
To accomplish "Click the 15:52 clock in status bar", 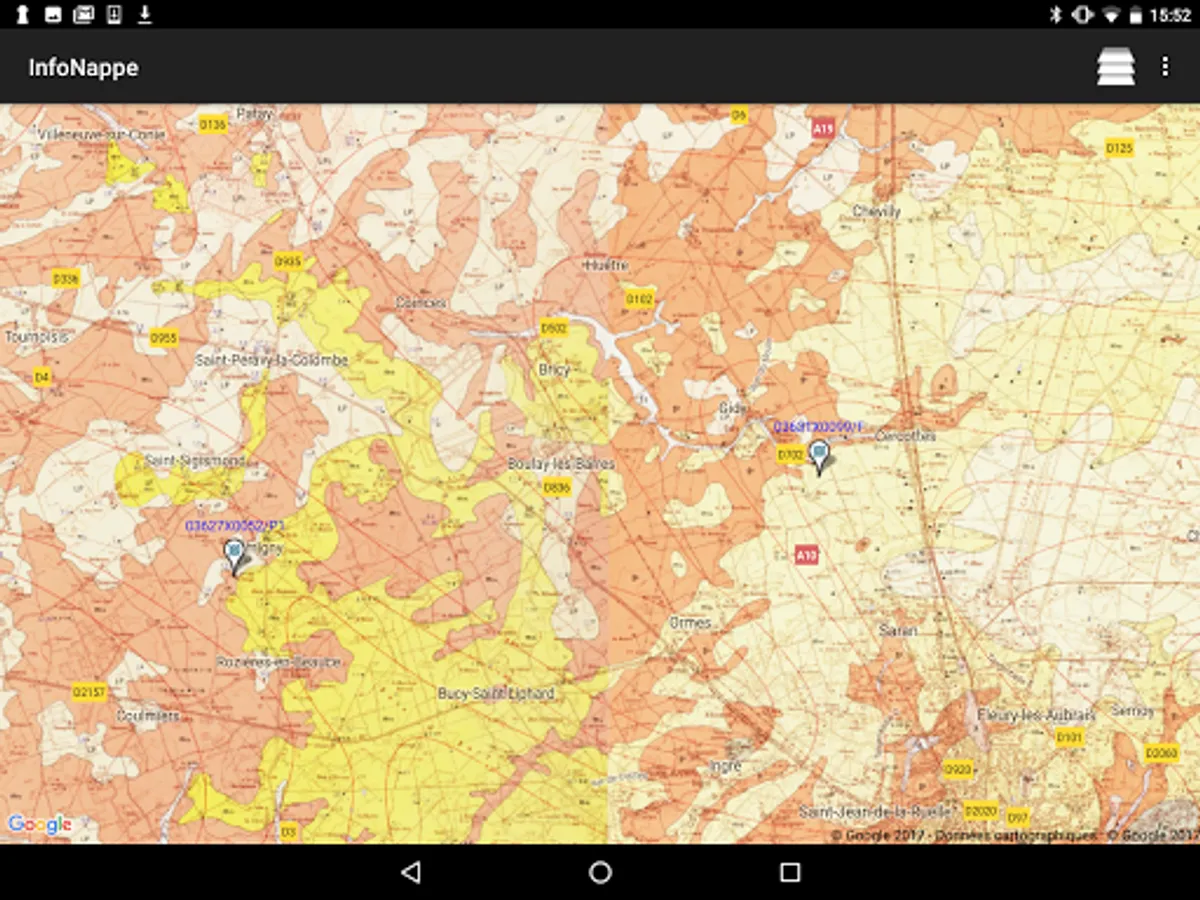I will [x=1170, y=15].
